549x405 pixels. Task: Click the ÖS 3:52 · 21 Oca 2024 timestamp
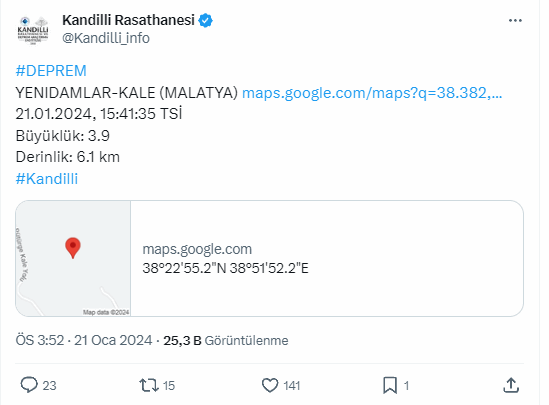coord(84,340)
